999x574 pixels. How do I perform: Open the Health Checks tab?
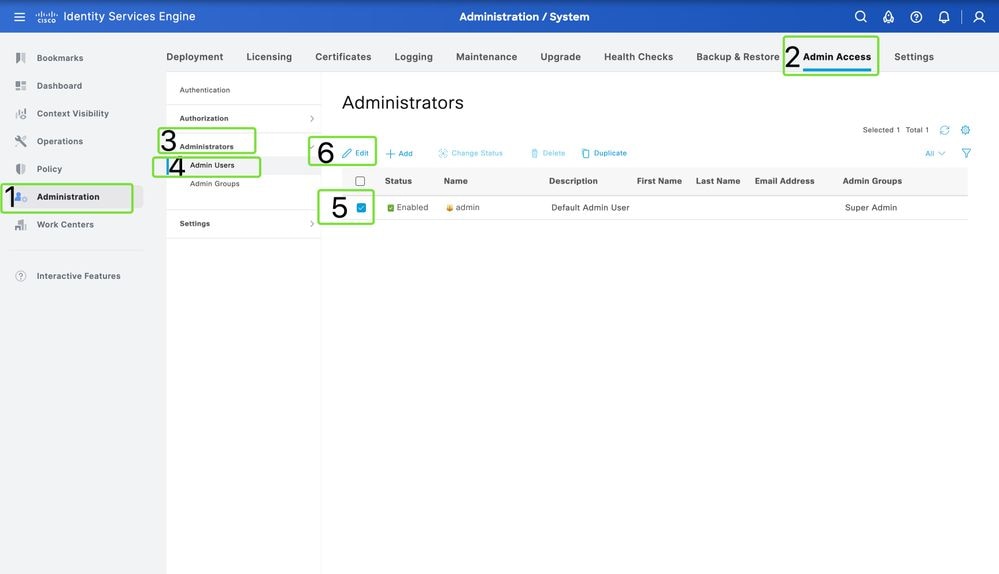(x=638, y=57)
